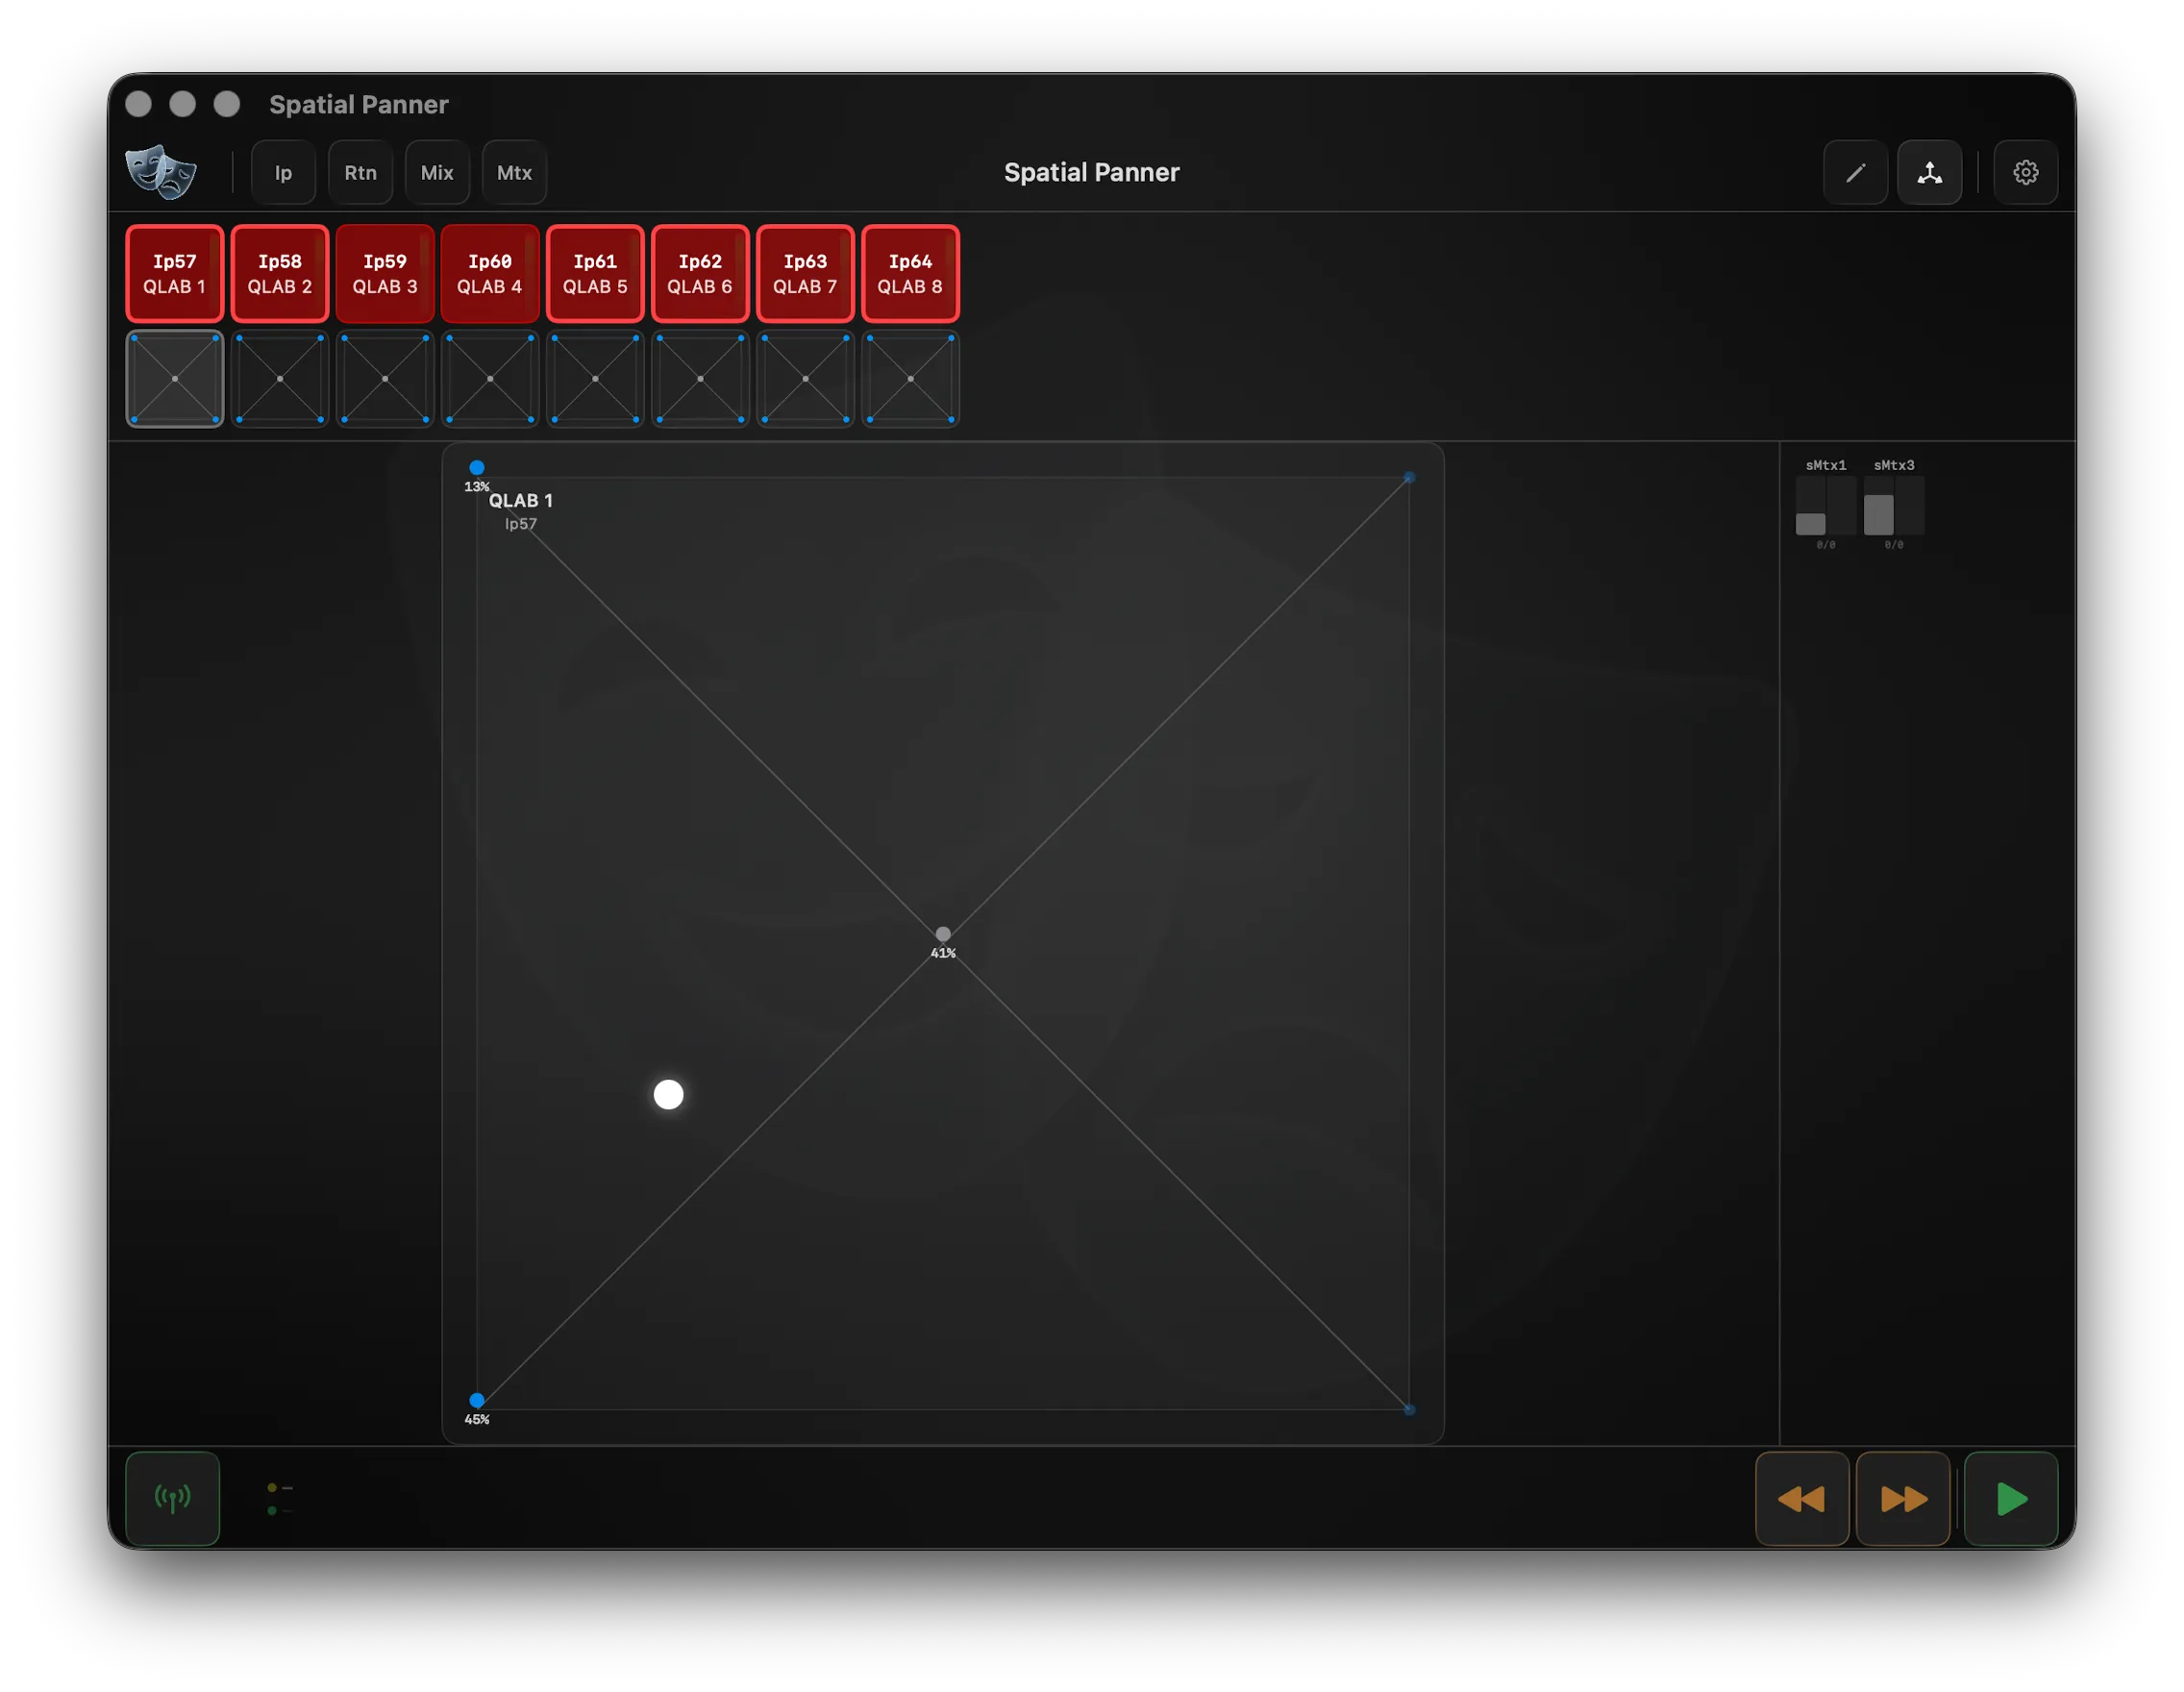Click the panner thumbnail under Ip59
This screenshot has width=2184, height=1692.
(x=385, y=378)
